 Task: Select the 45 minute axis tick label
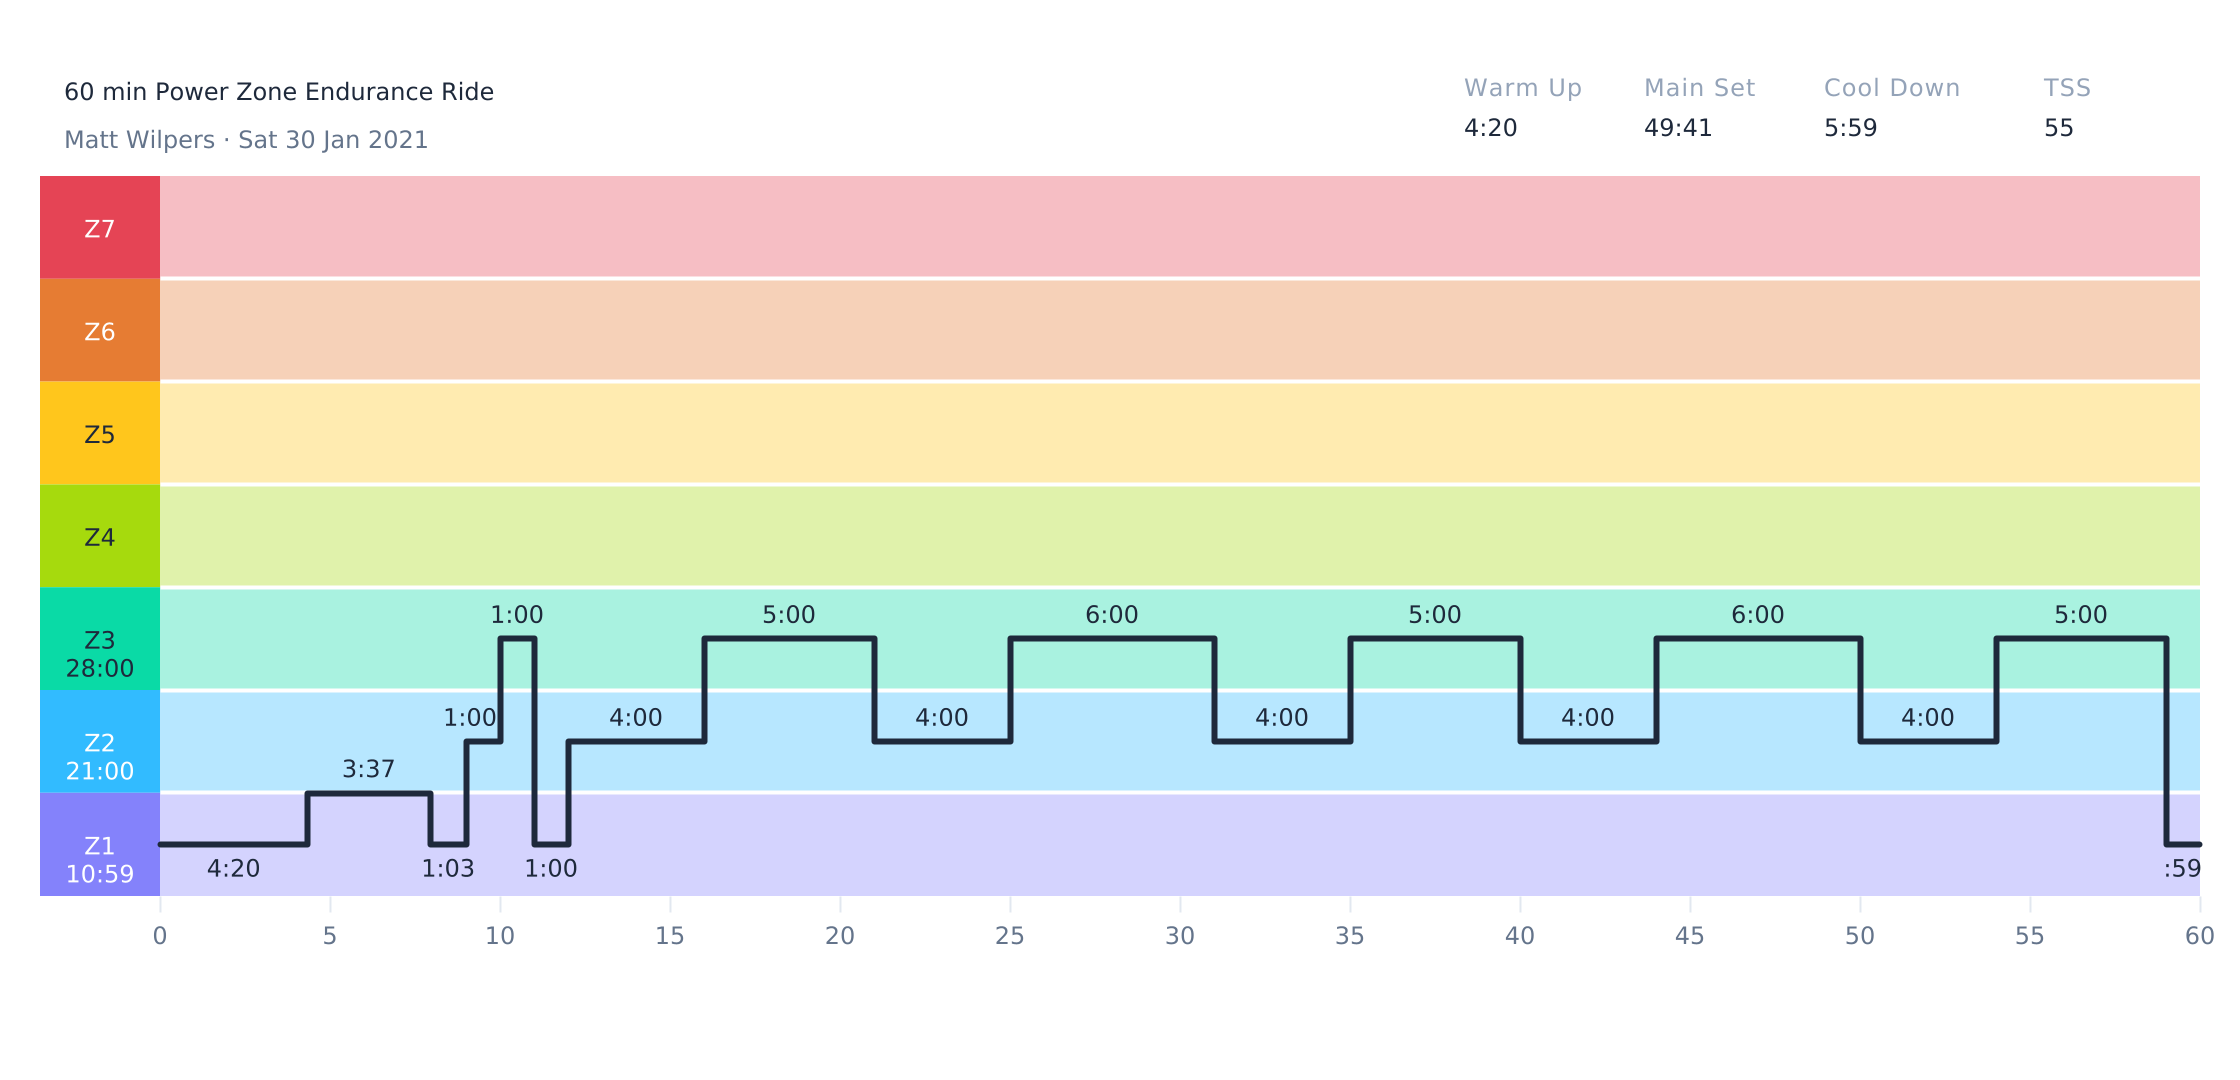(x=1690, y=936)
